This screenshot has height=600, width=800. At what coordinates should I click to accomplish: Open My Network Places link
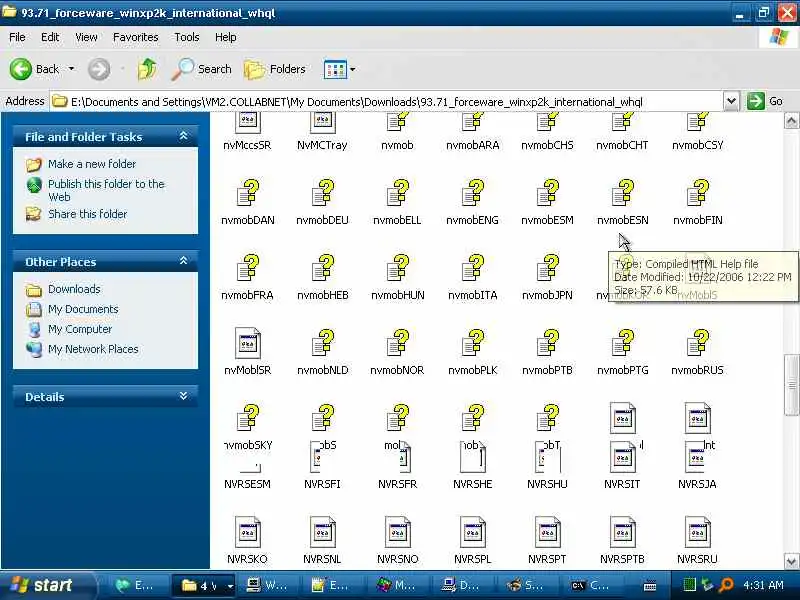(x=93, y=349)
